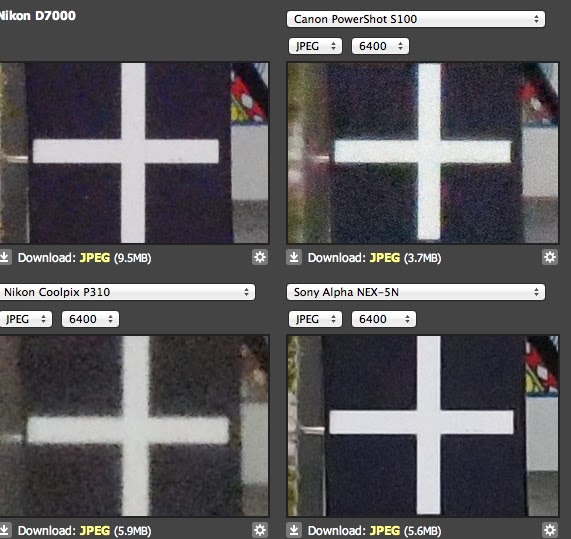The image size is (571, 539).
Task: Change ISO 6400 for Sony Alpha NEX-5N
Action: click(383, 319)
